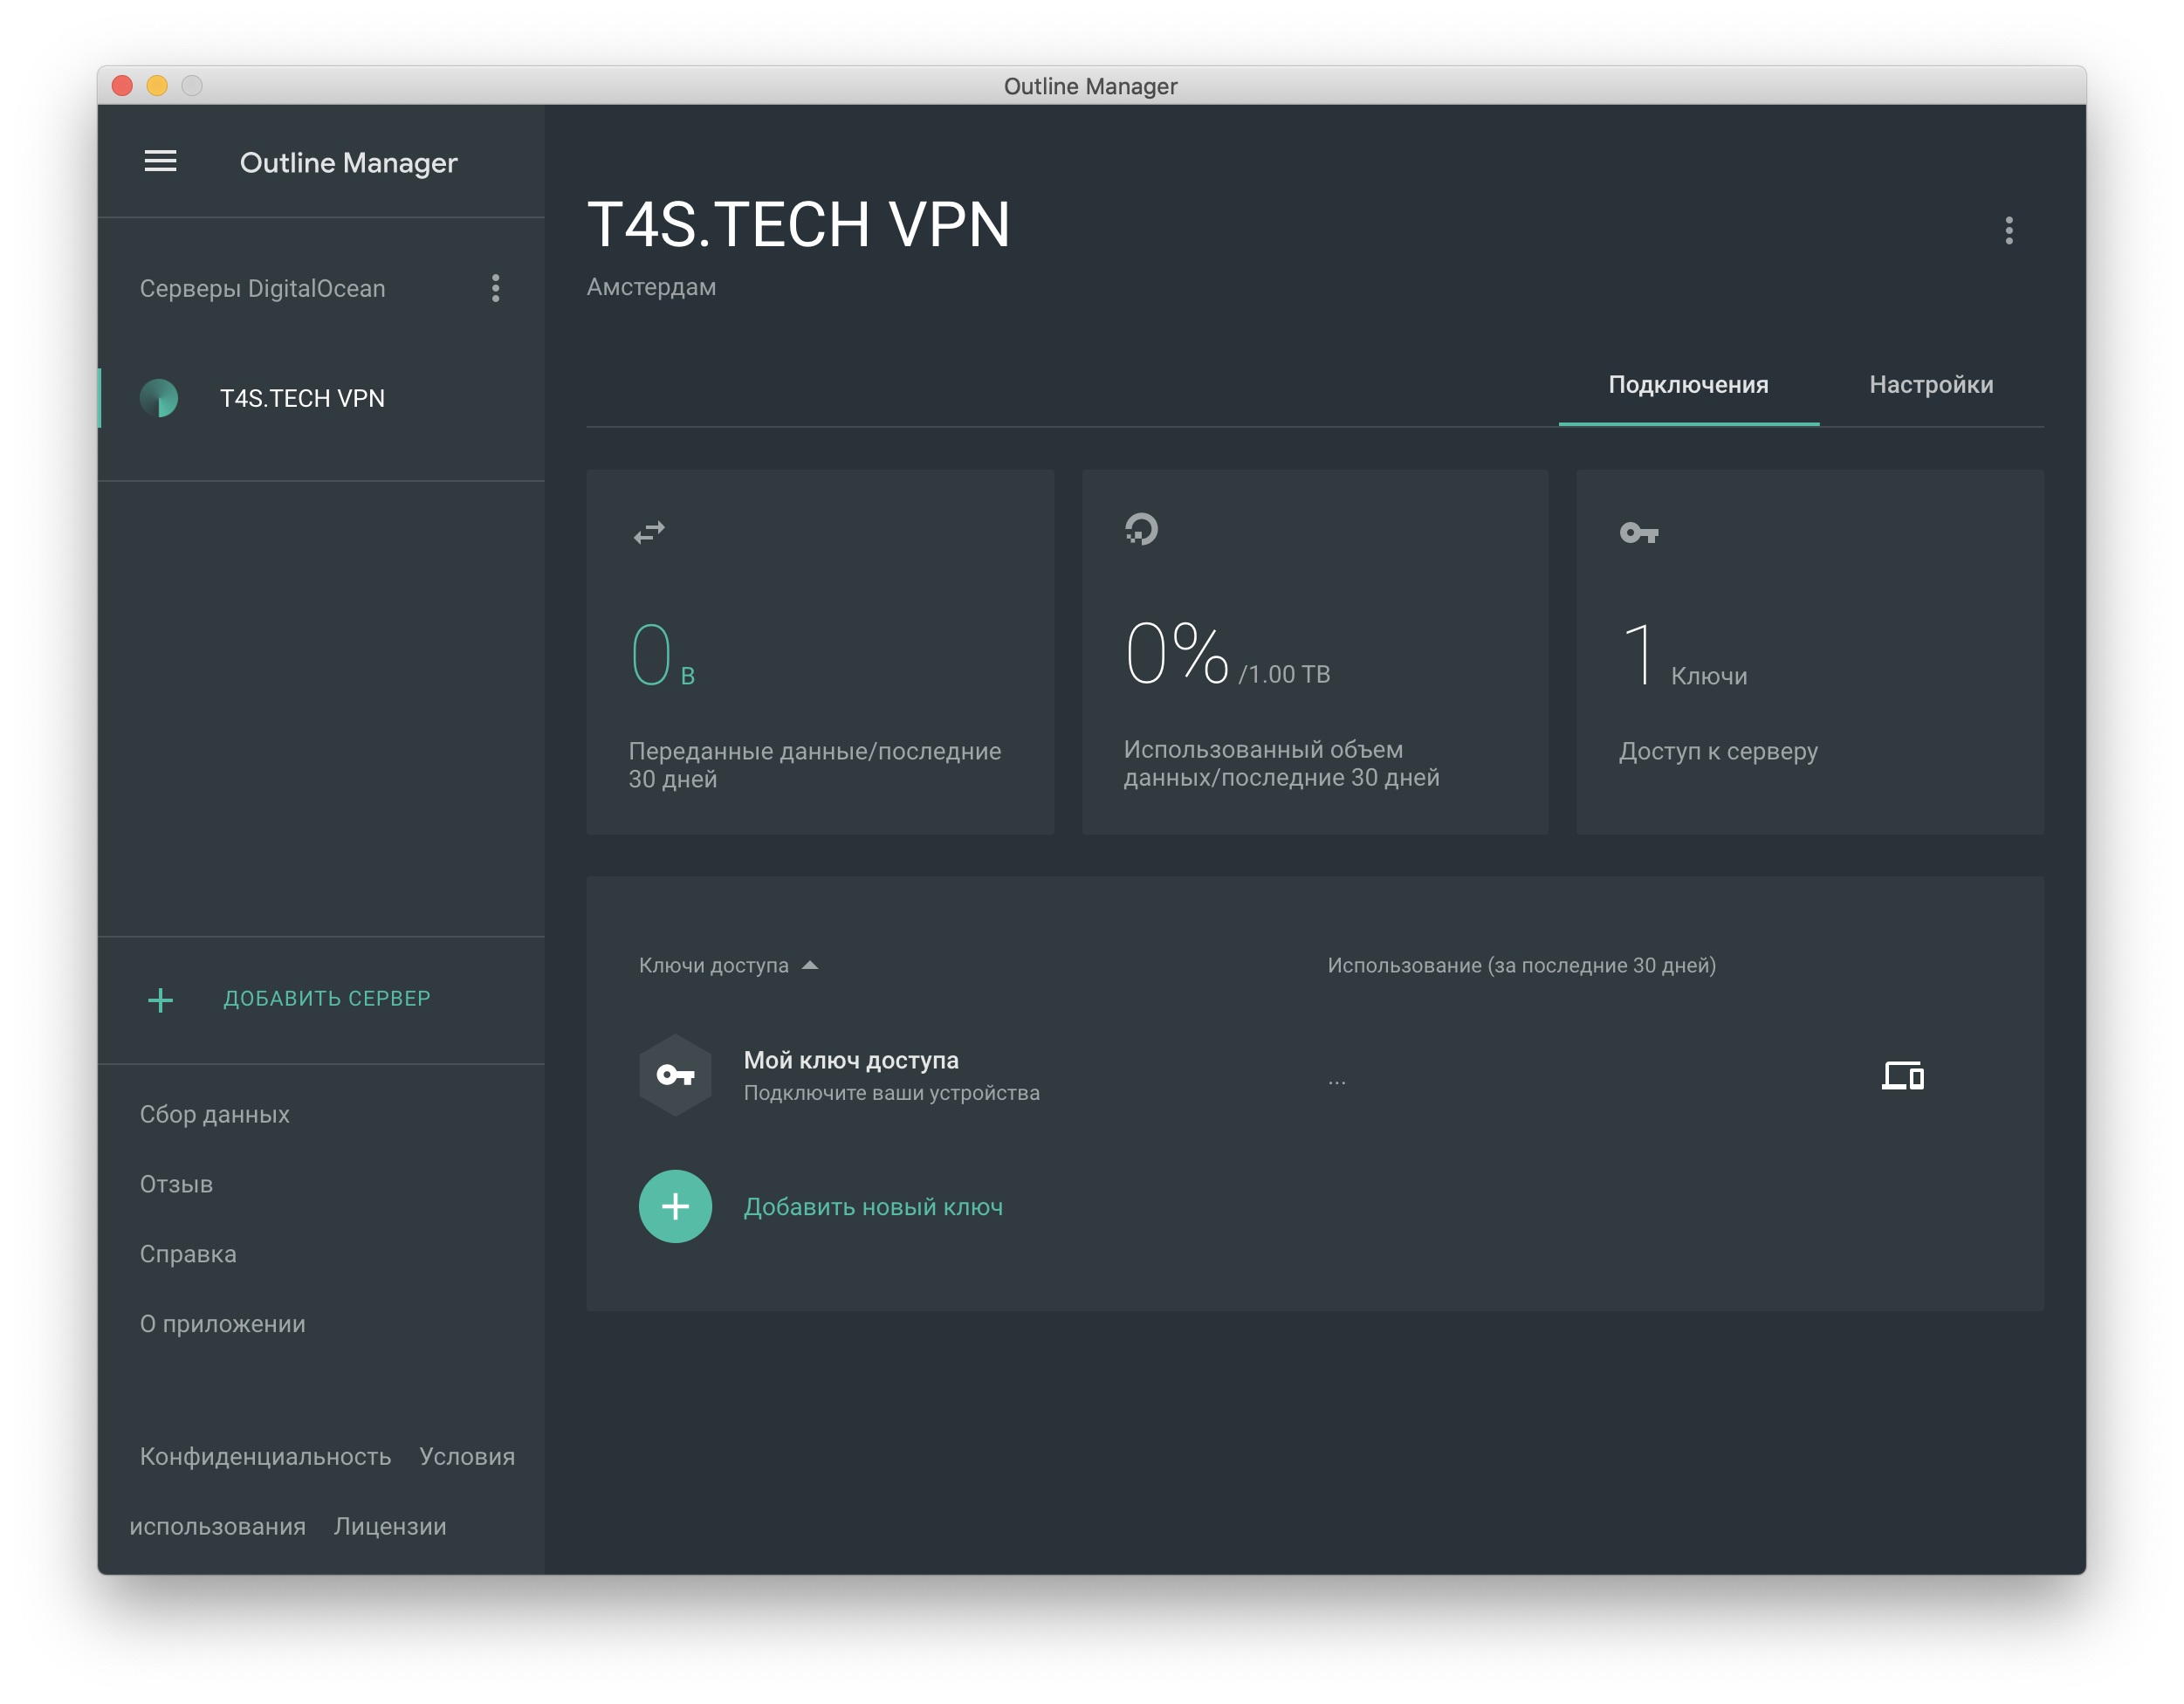
Task: Open DigitalOcean servers options menu
Action: click(x=495, y=288)
